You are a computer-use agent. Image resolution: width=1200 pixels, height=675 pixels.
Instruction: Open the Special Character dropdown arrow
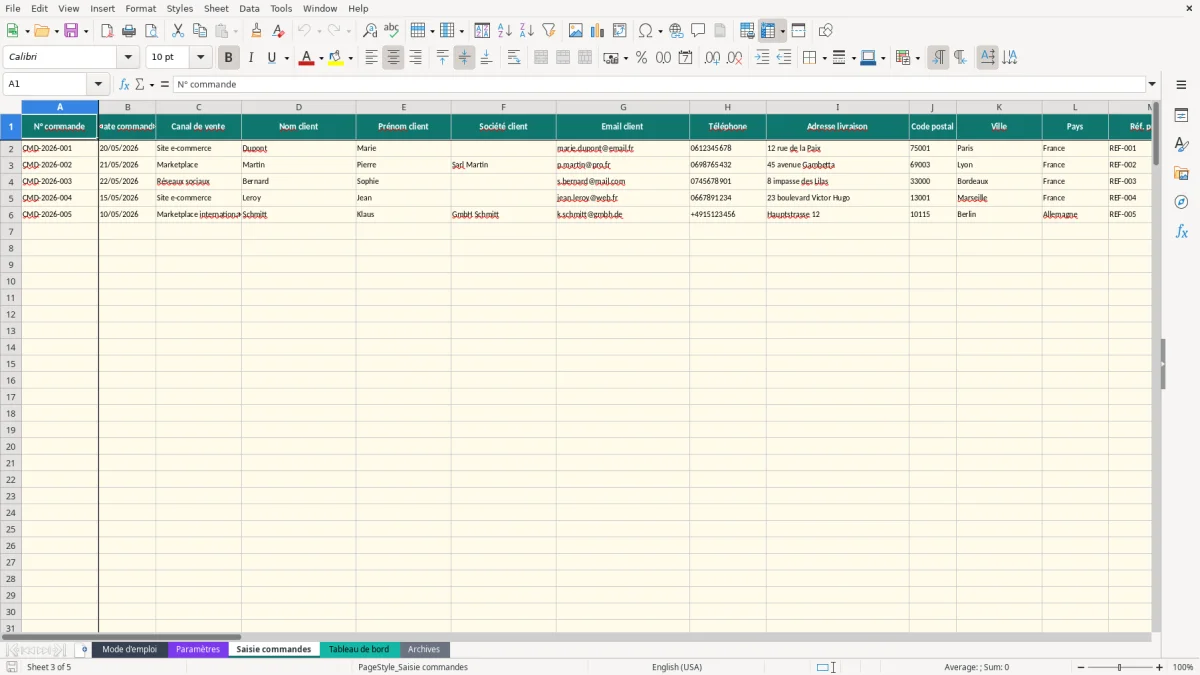click(x=661, y=31)
